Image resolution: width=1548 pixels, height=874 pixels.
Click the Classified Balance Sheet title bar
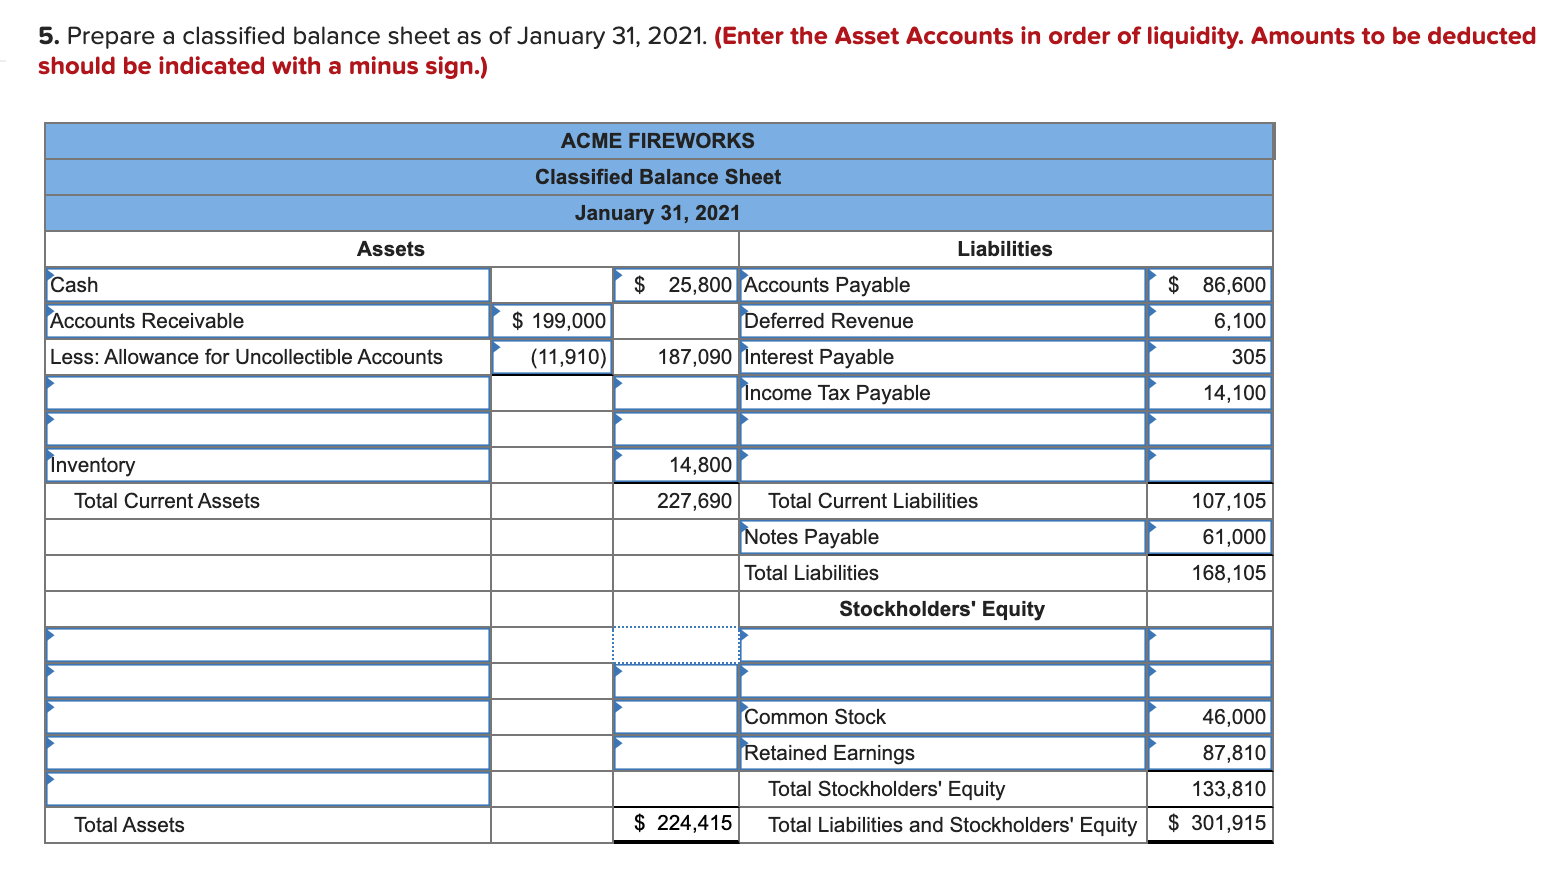tap(658, 177)
